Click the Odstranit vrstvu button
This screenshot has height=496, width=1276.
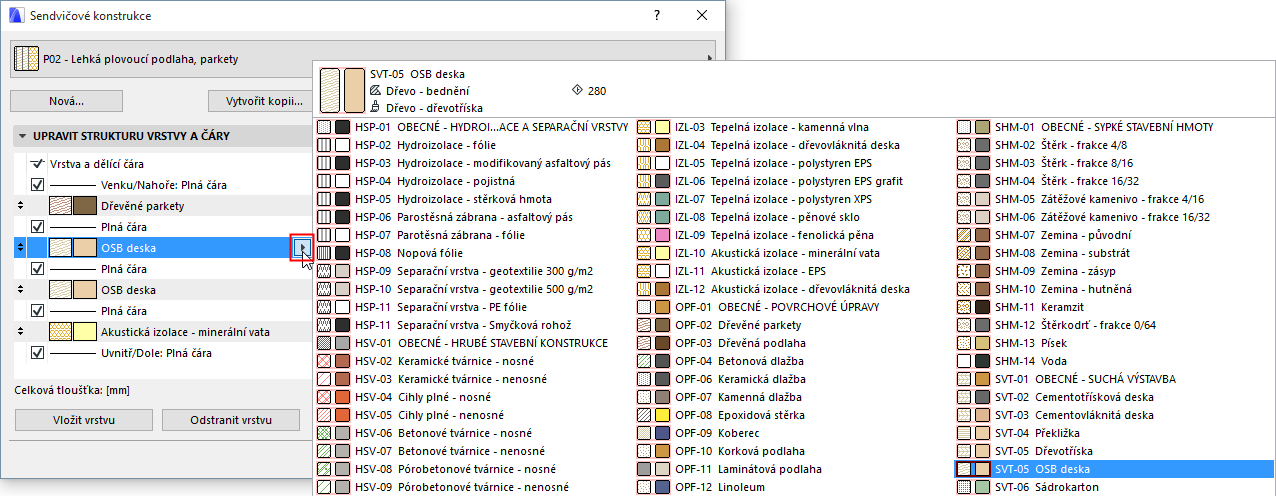[231, 419]
